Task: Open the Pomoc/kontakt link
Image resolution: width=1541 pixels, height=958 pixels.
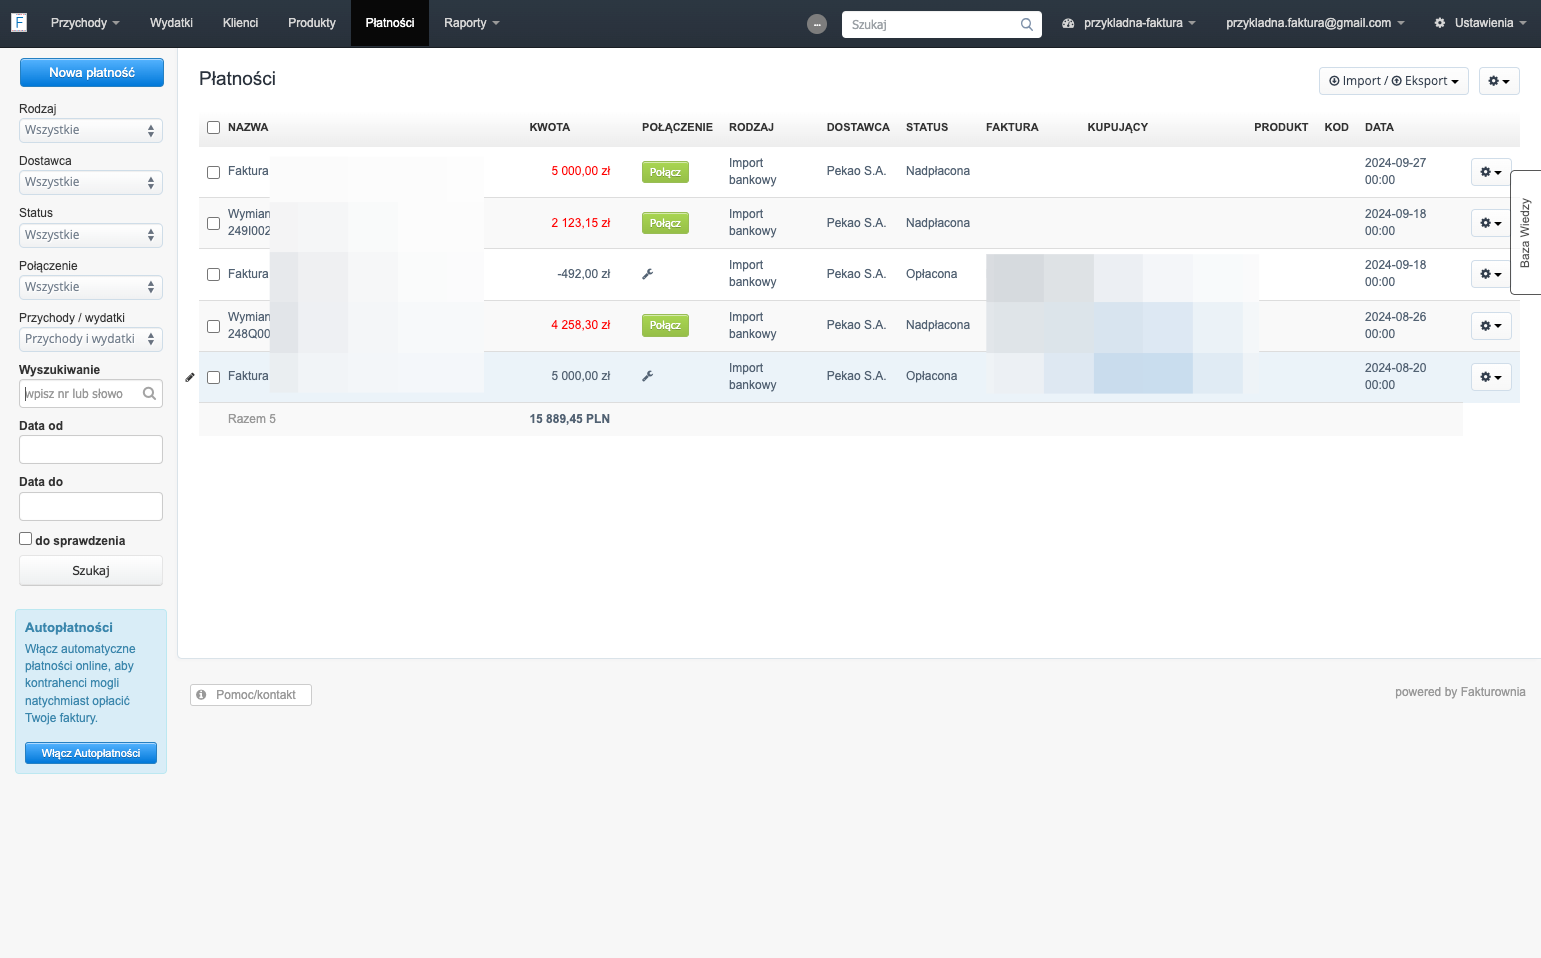Action: coord(251,695)
